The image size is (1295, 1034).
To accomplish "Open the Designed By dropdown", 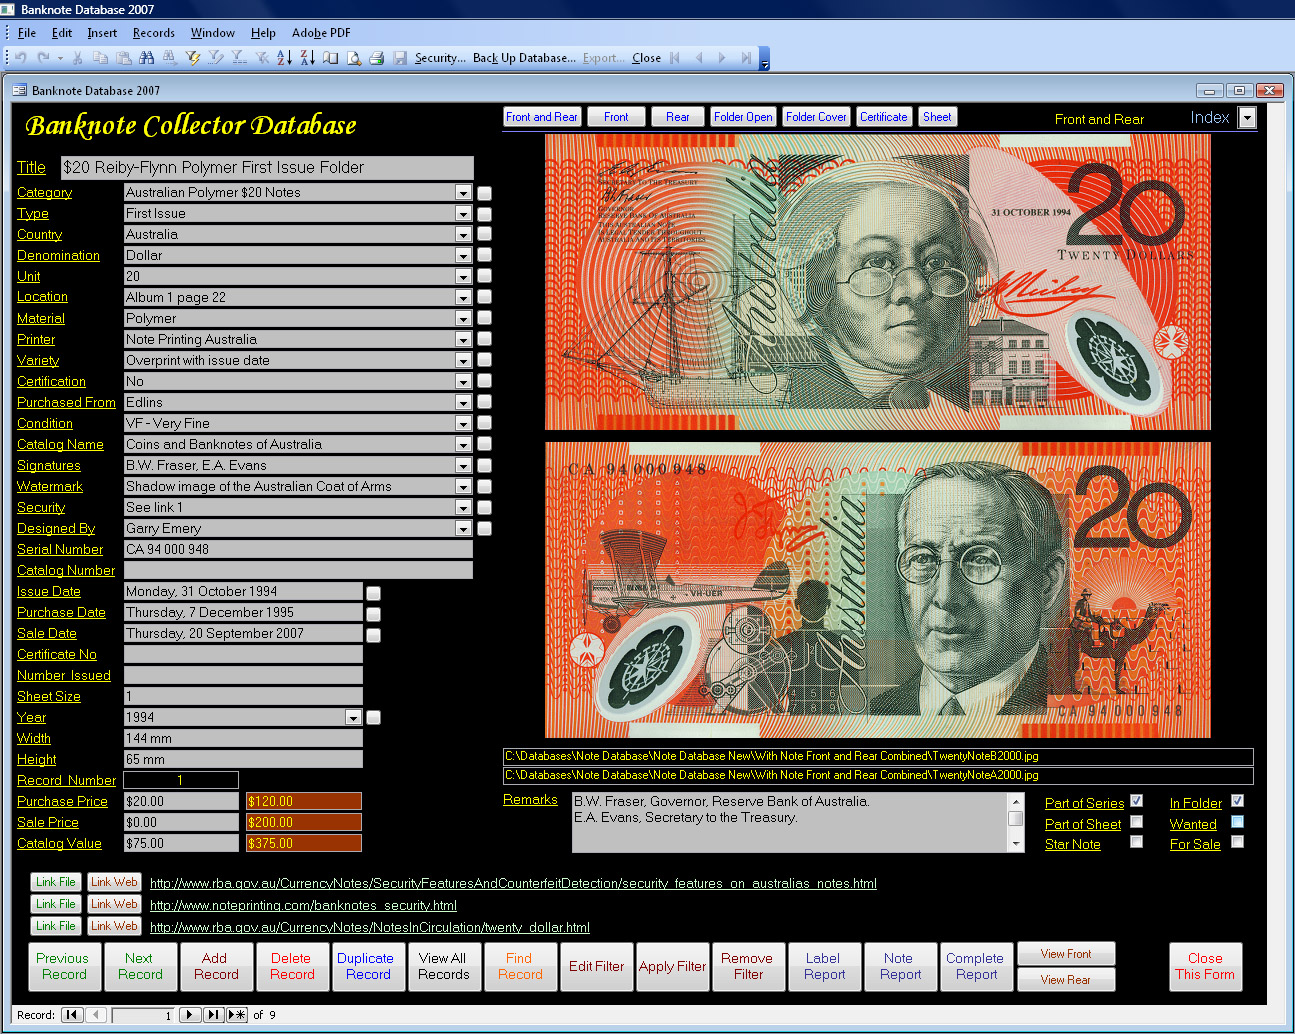I will (463, 528).
